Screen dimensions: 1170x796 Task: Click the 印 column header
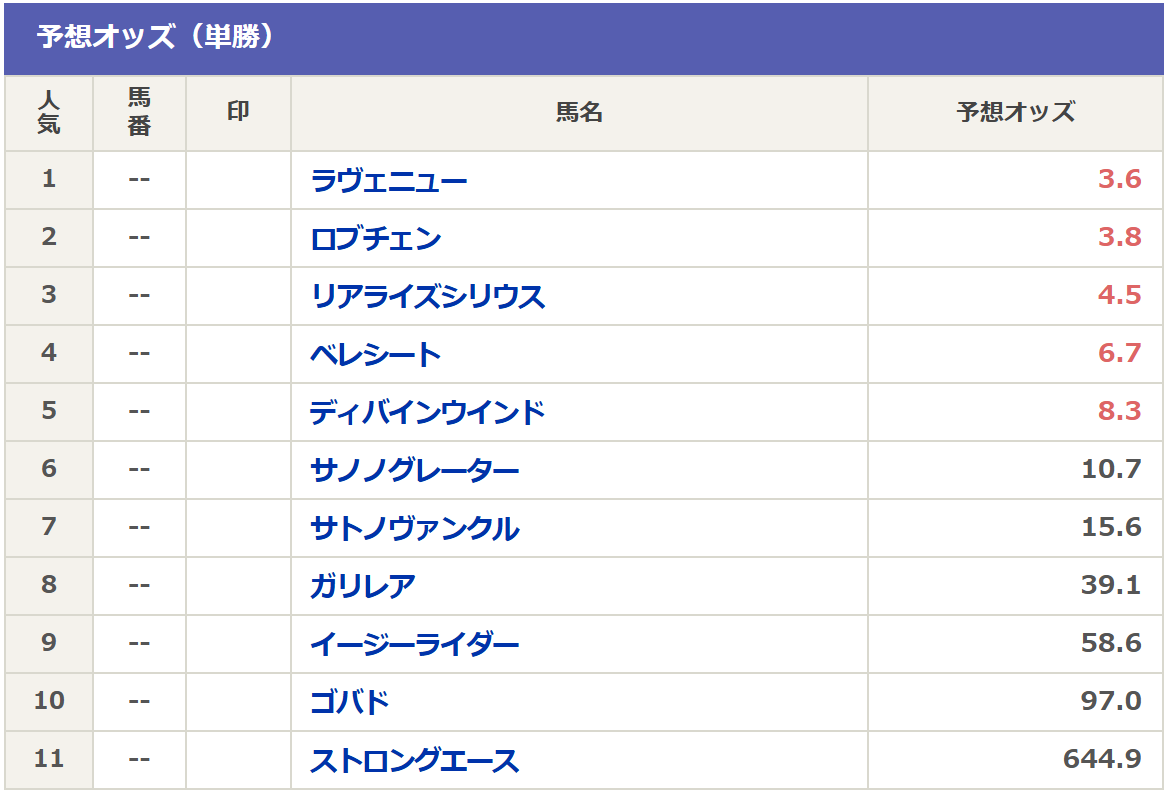coord(238,113)
